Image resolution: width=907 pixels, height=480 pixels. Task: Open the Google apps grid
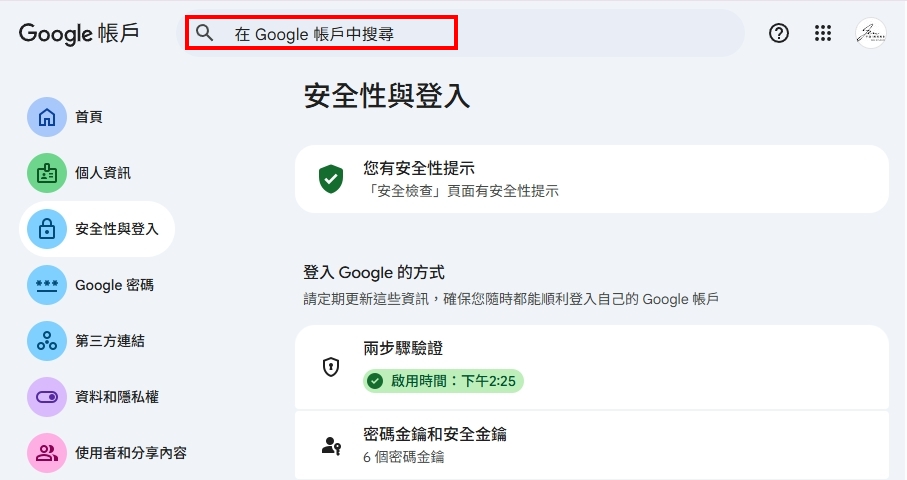823,33
